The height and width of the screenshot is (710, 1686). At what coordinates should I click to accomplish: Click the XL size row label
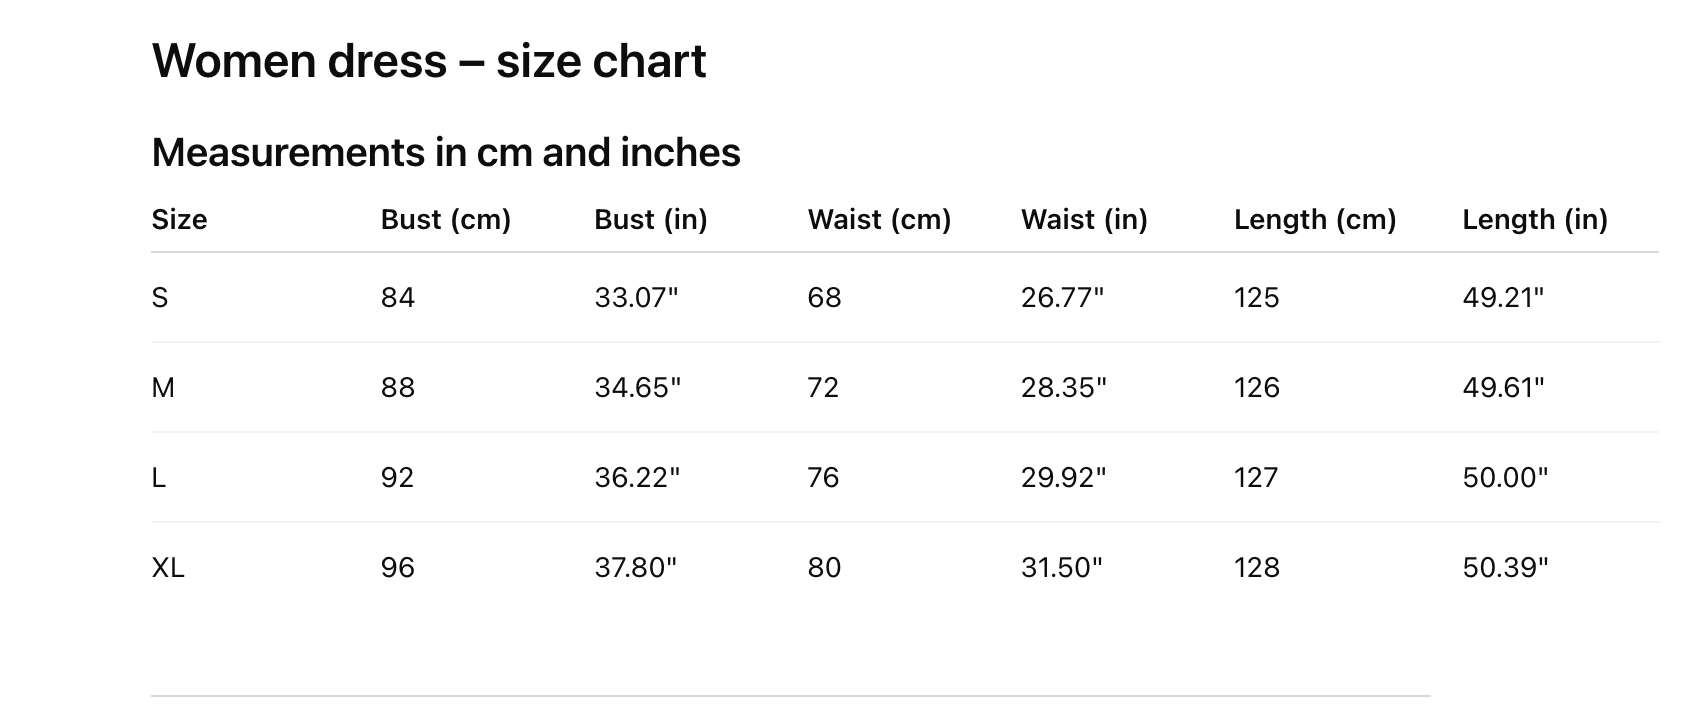click(168, 568)
